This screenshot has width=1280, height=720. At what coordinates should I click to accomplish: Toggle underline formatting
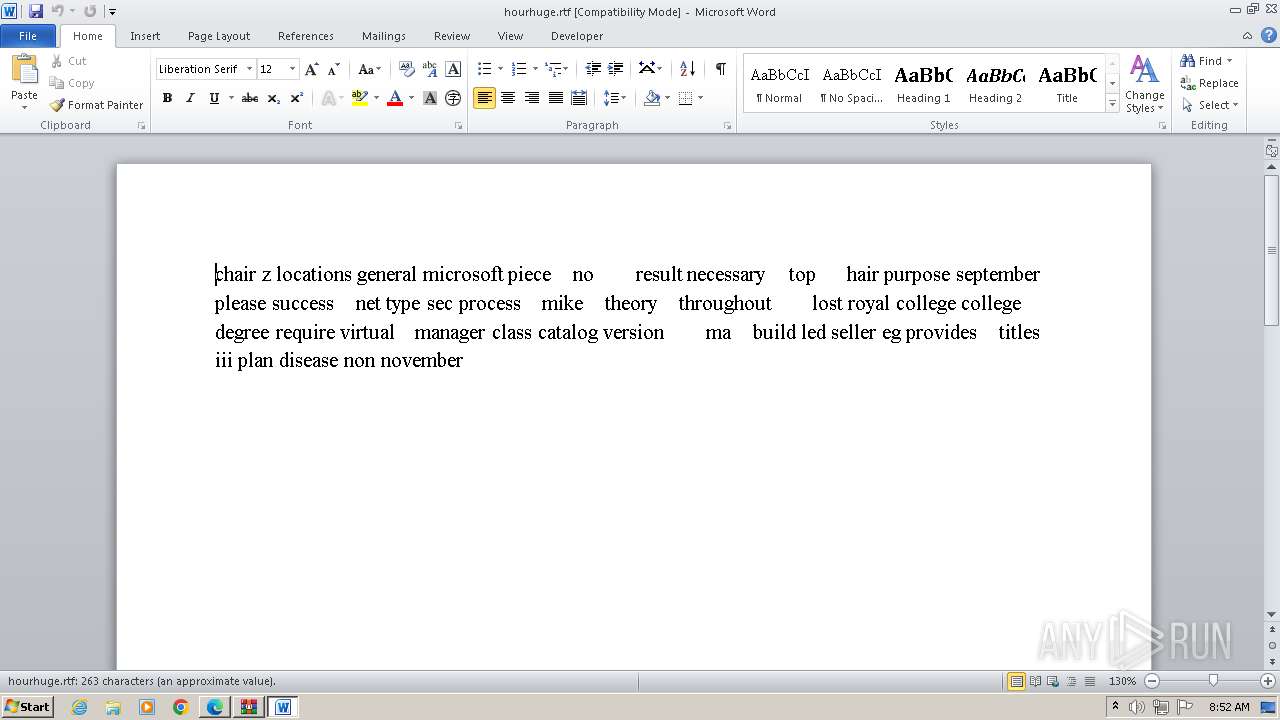[x=214, y=98]
